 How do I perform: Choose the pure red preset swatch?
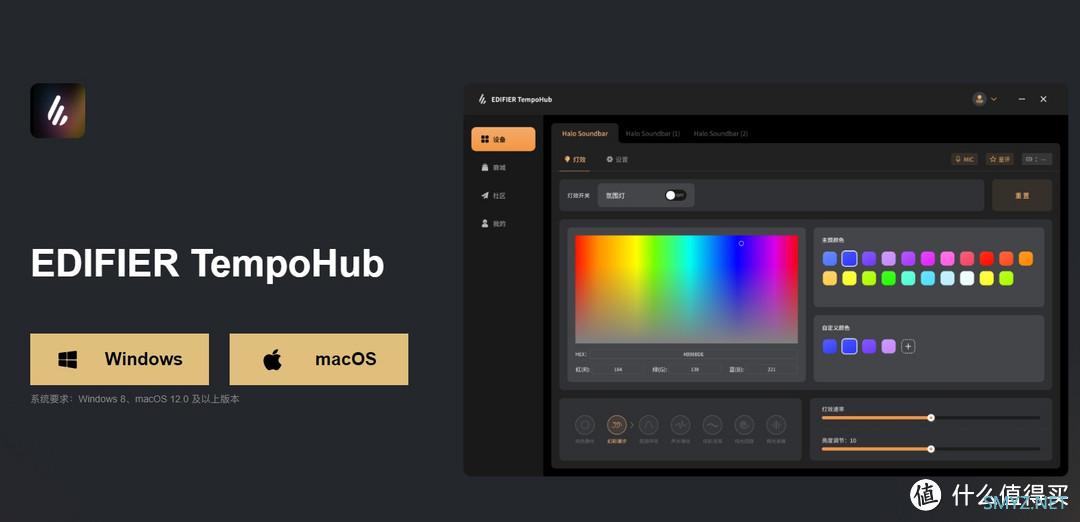coord(987,259)
